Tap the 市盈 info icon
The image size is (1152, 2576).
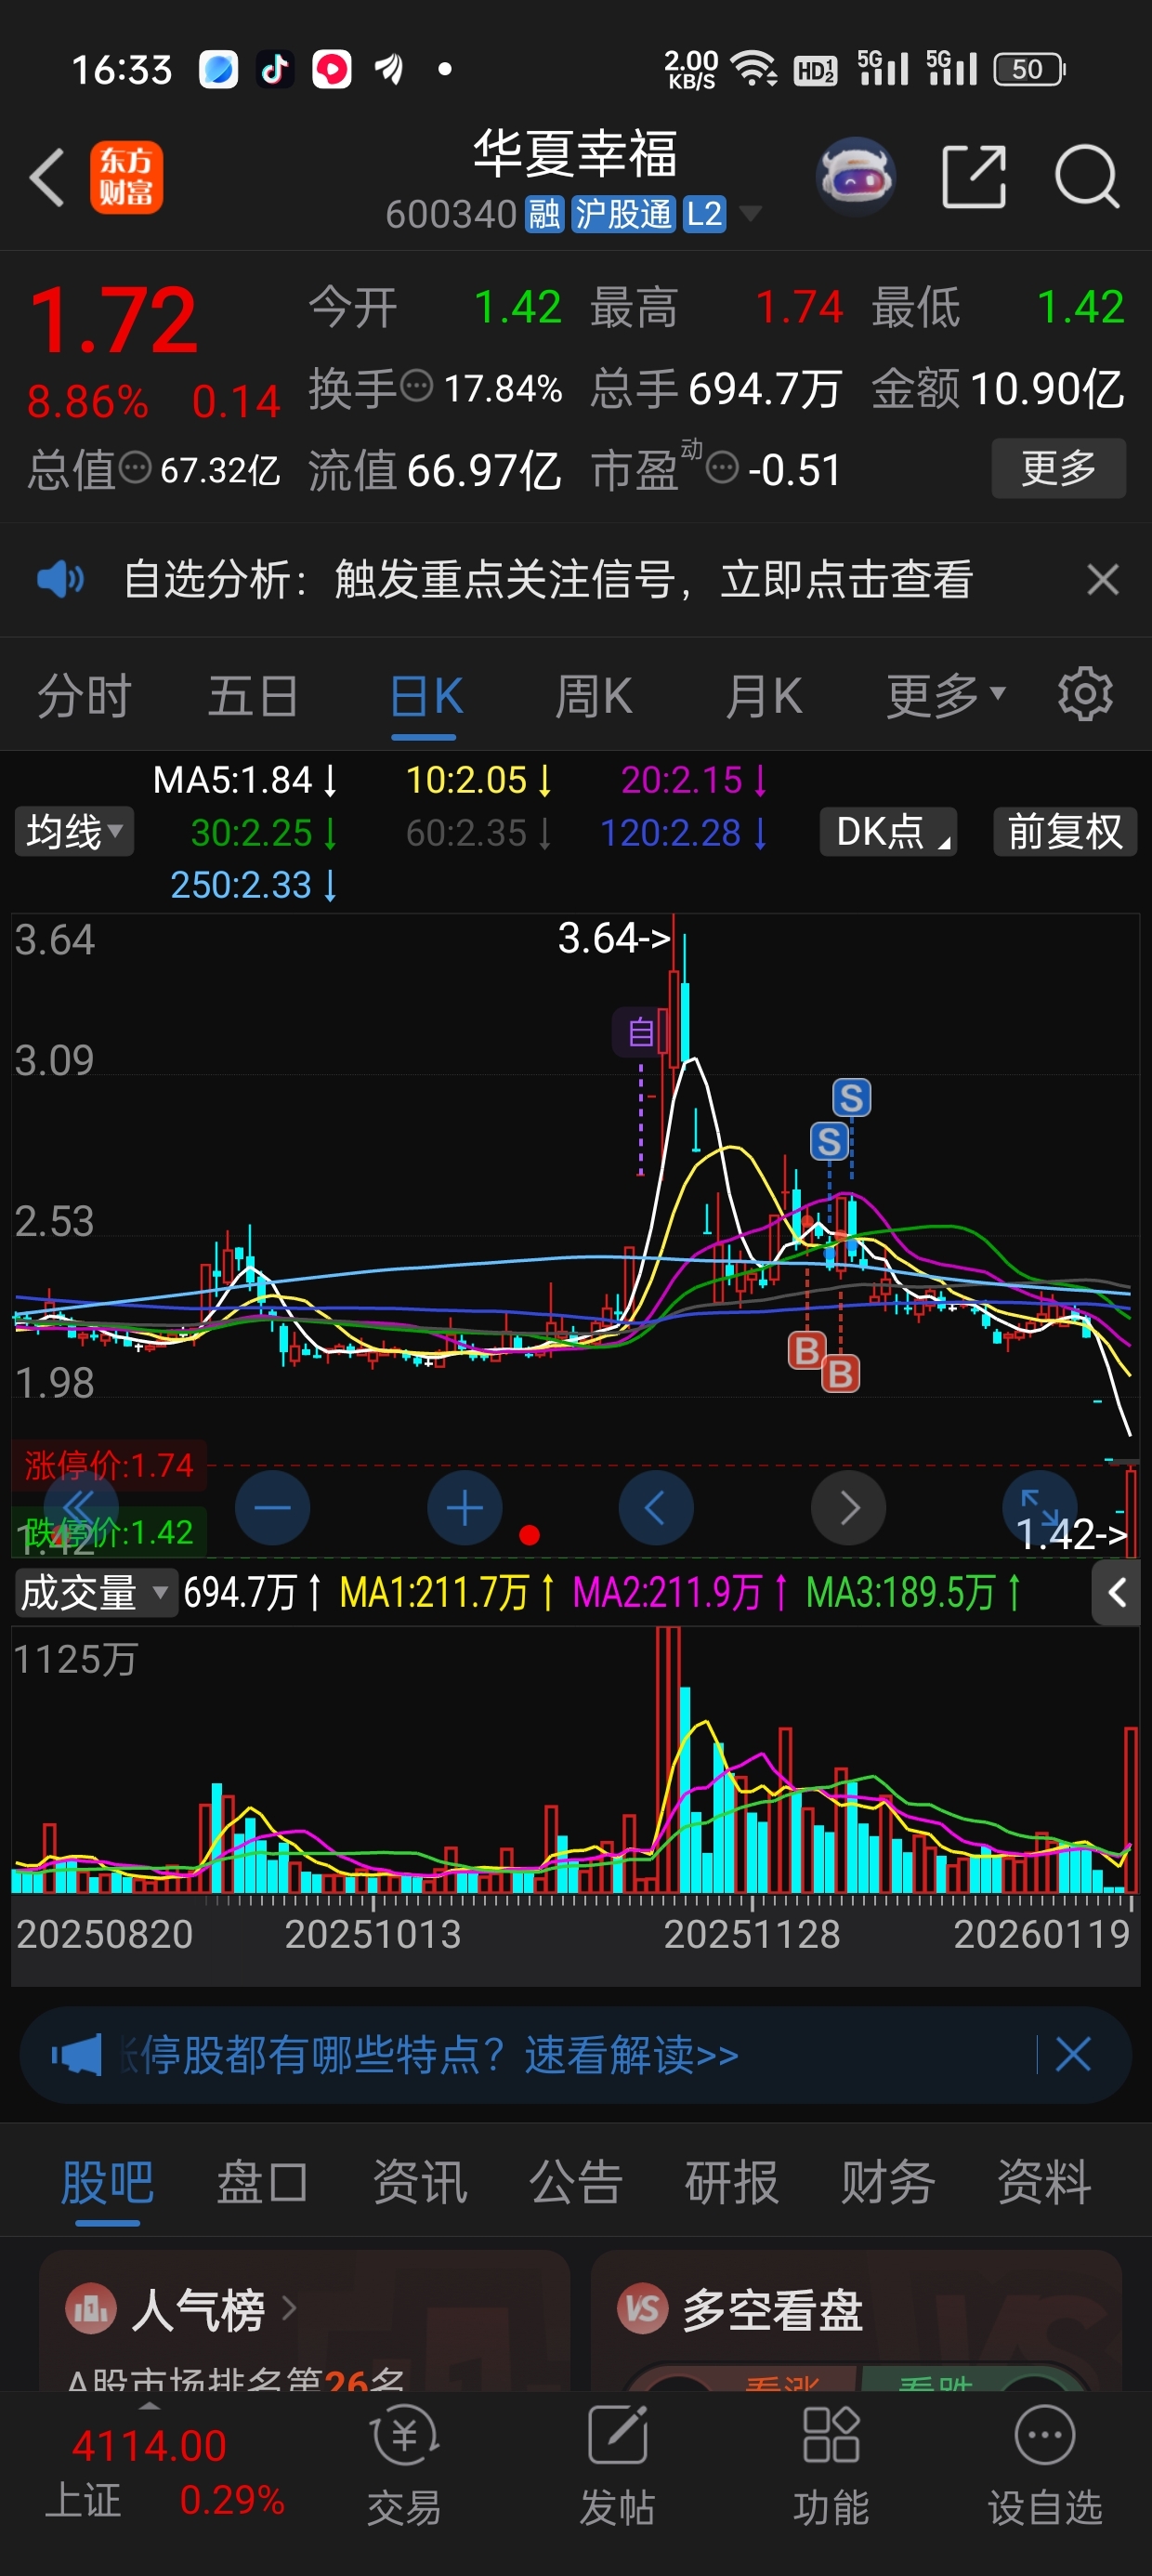(722, 467)
